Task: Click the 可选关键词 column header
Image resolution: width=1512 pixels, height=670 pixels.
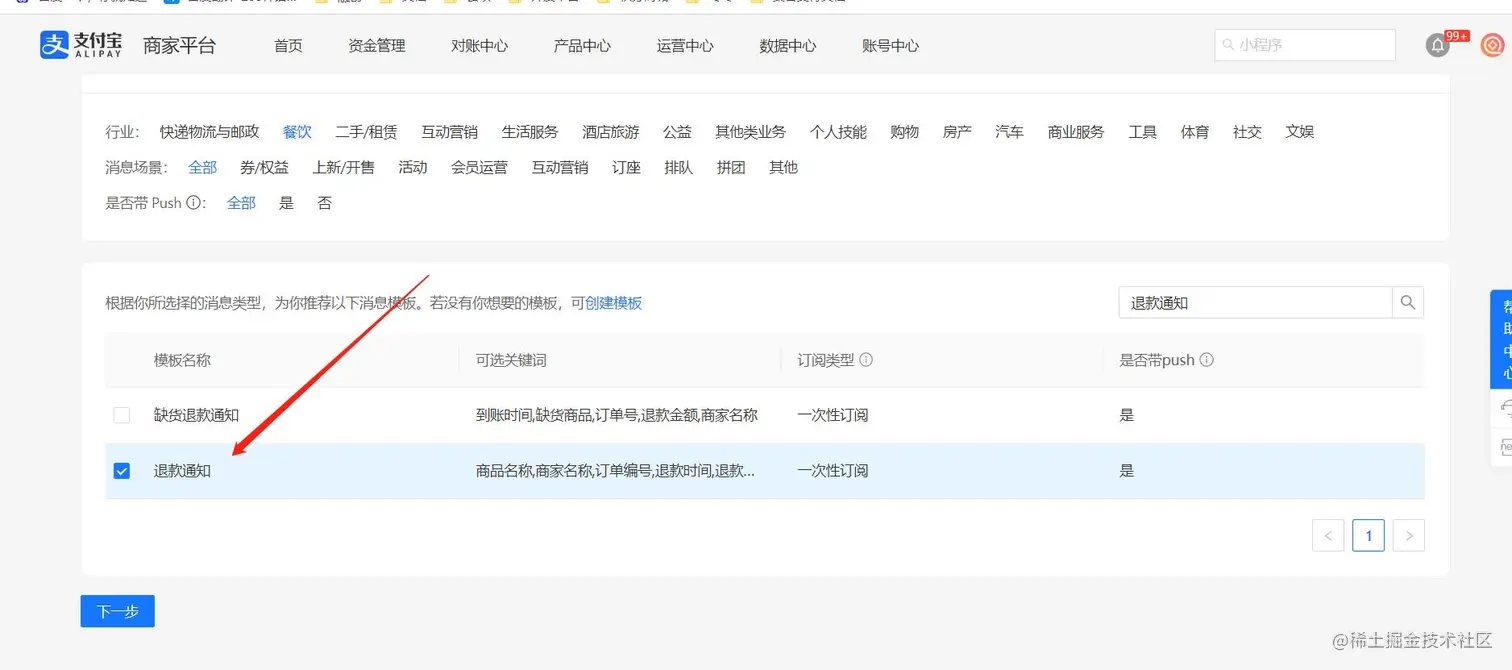Action: tap(511, 360)
